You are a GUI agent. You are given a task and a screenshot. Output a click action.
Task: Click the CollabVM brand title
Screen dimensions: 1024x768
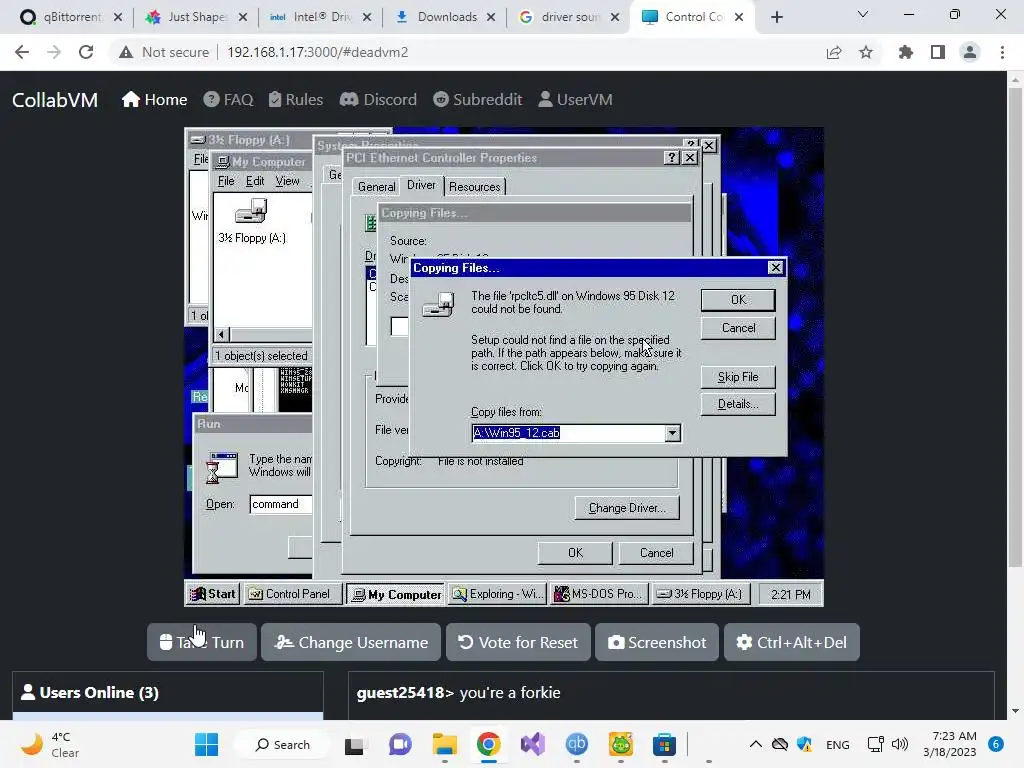coord(55,100)
